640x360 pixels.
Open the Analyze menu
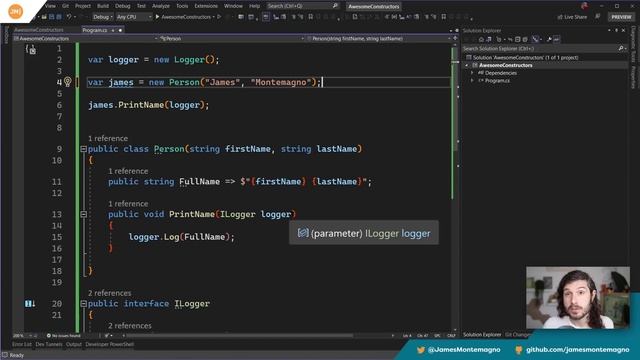point(161,6)
